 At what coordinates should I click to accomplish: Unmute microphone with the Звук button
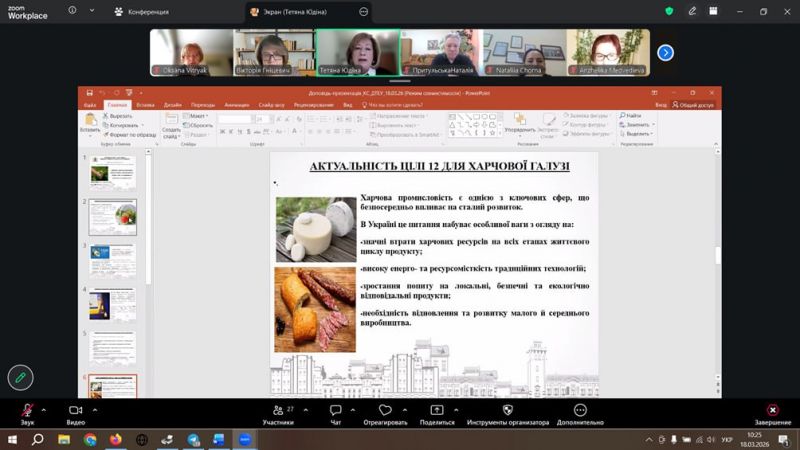click(27, 411)
